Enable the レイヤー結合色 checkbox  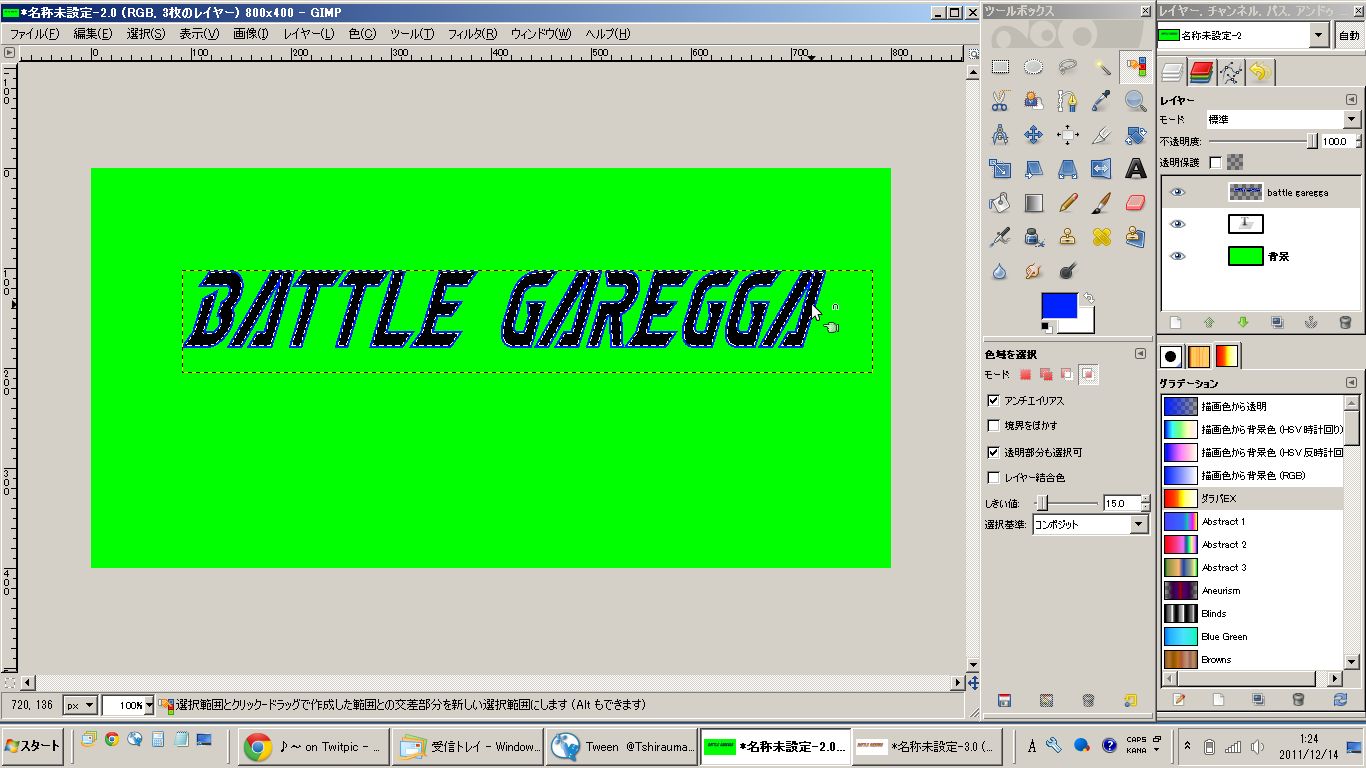(x=993, y=478)
